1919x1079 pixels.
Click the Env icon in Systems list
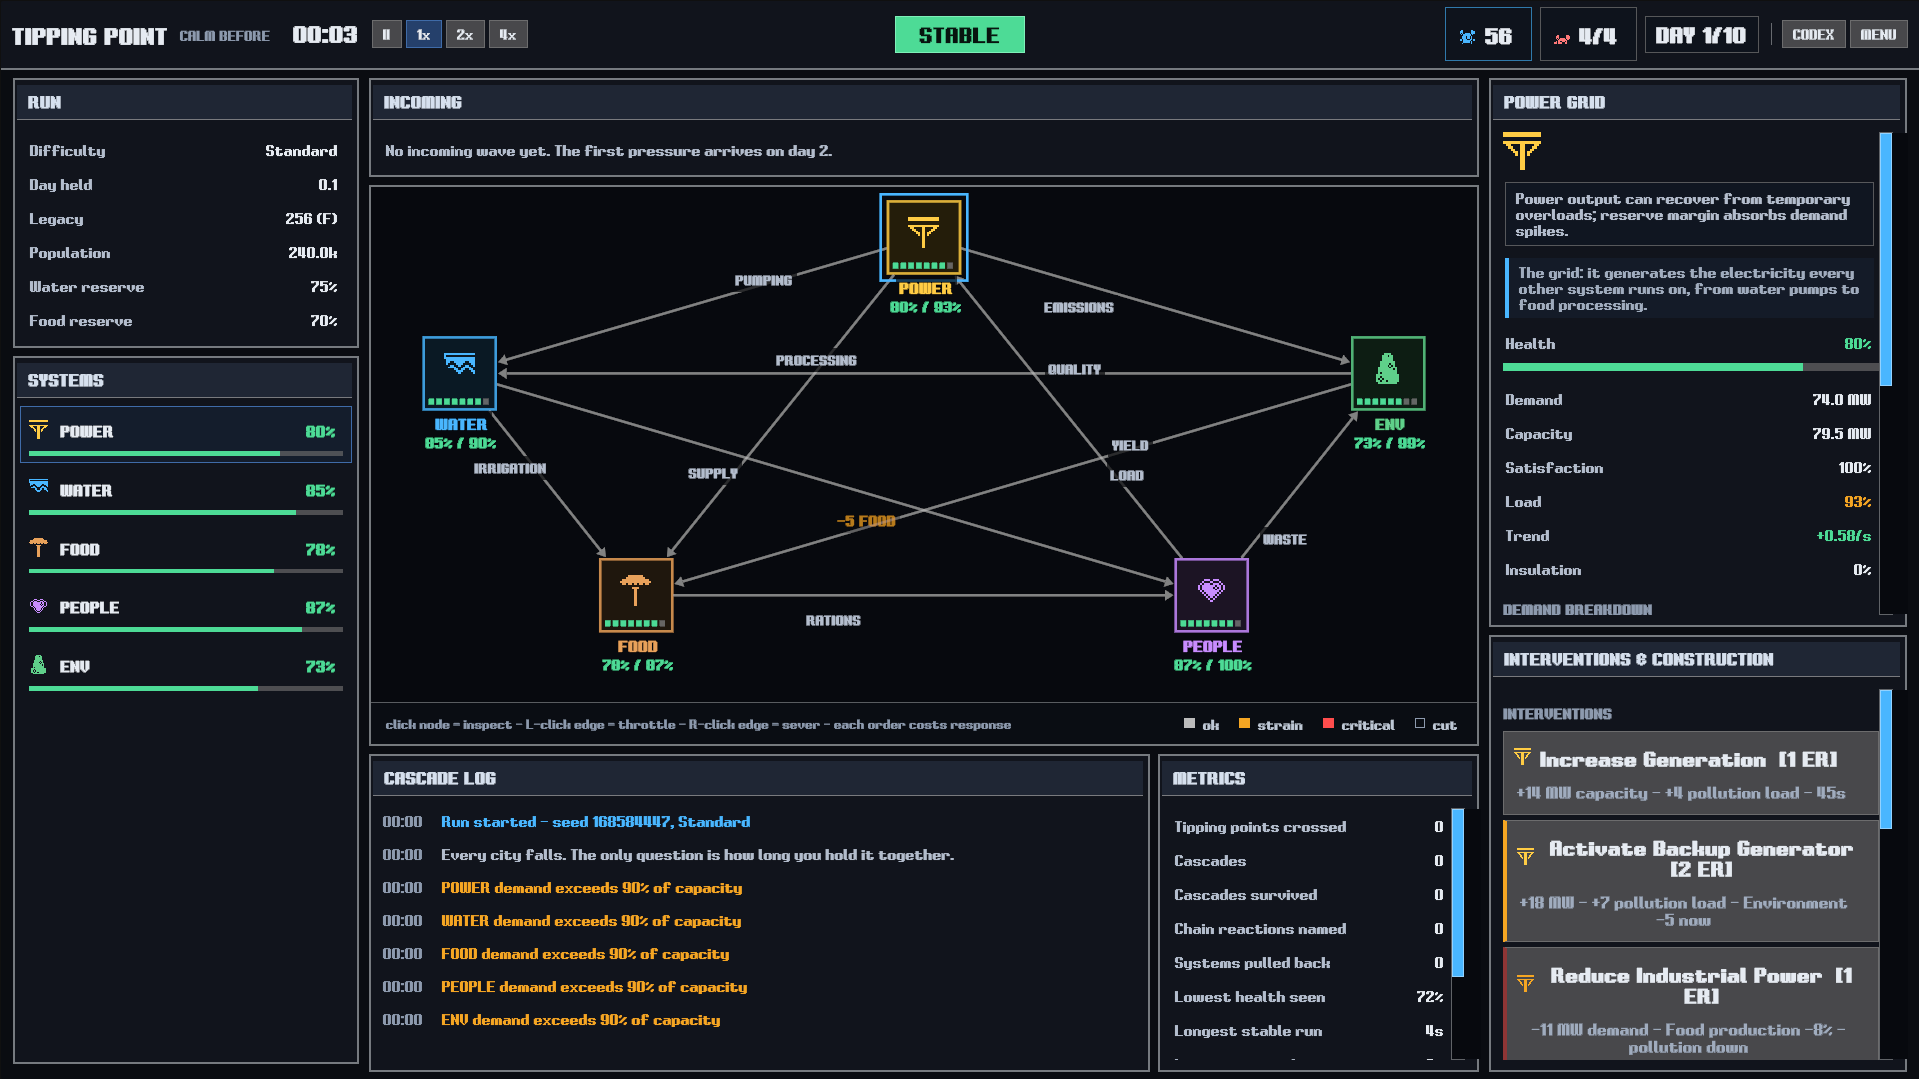tap(39, 664)
